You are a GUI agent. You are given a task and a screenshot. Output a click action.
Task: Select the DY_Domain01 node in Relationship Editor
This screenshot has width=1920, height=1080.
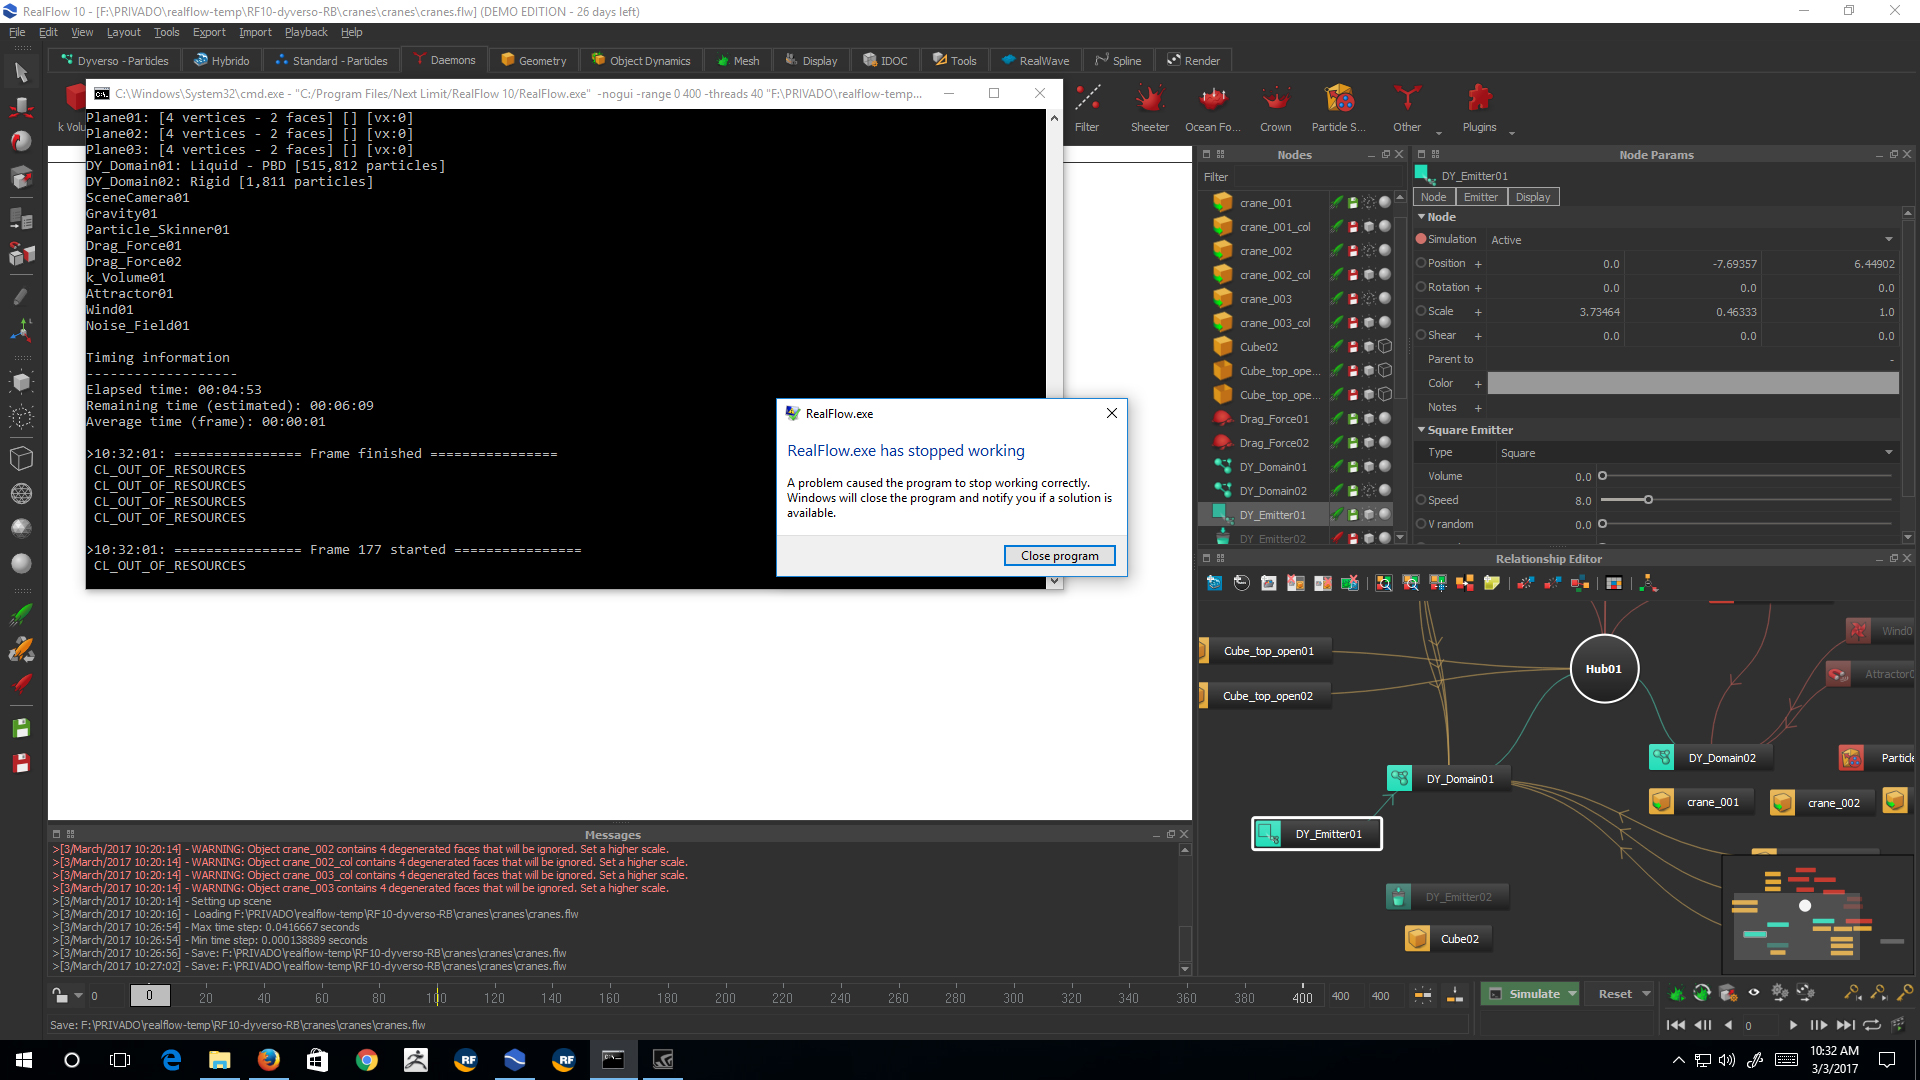click(x=1448, y=779)
